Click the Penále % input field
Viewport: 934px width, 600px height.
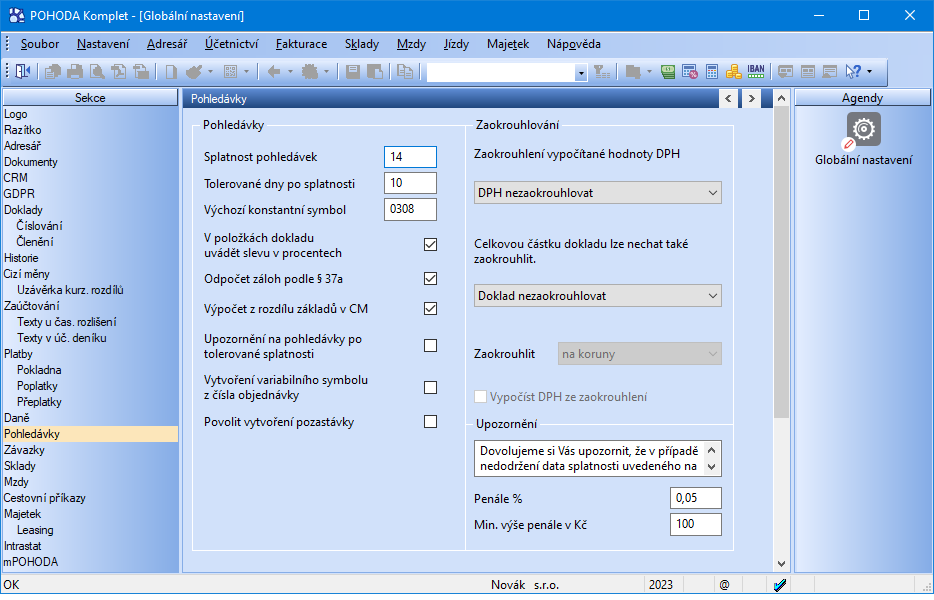[x=695, y=498]
